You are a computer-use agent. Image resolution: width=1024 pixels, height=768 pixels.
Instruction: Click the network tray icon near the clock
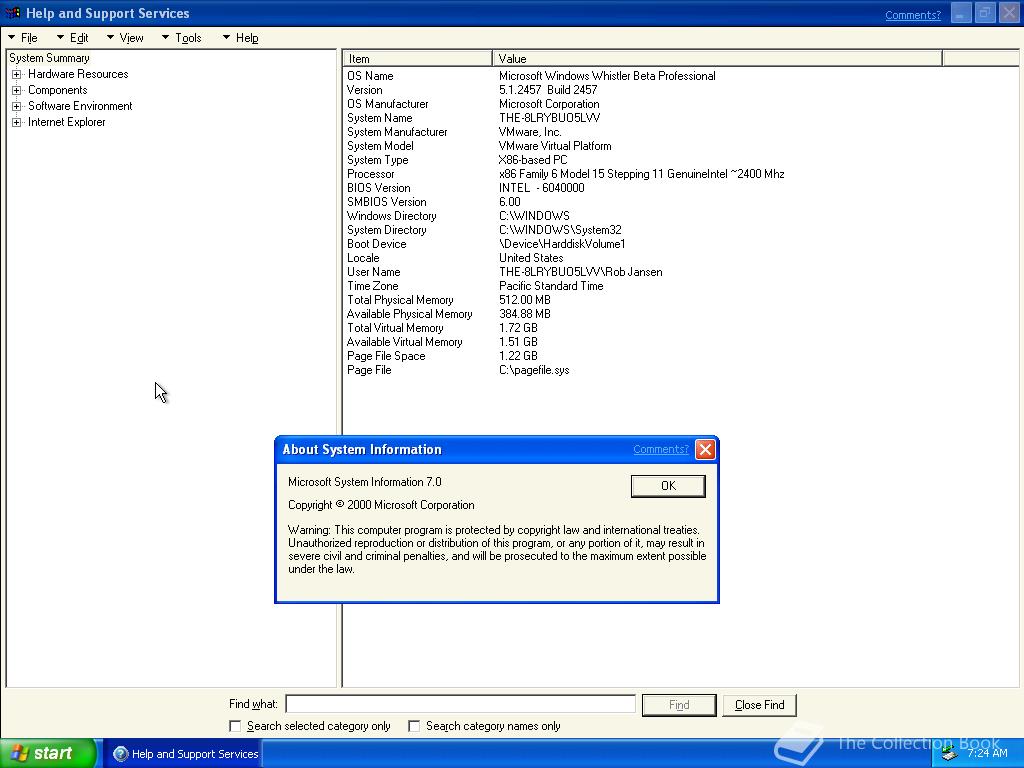tap(950, 754)
